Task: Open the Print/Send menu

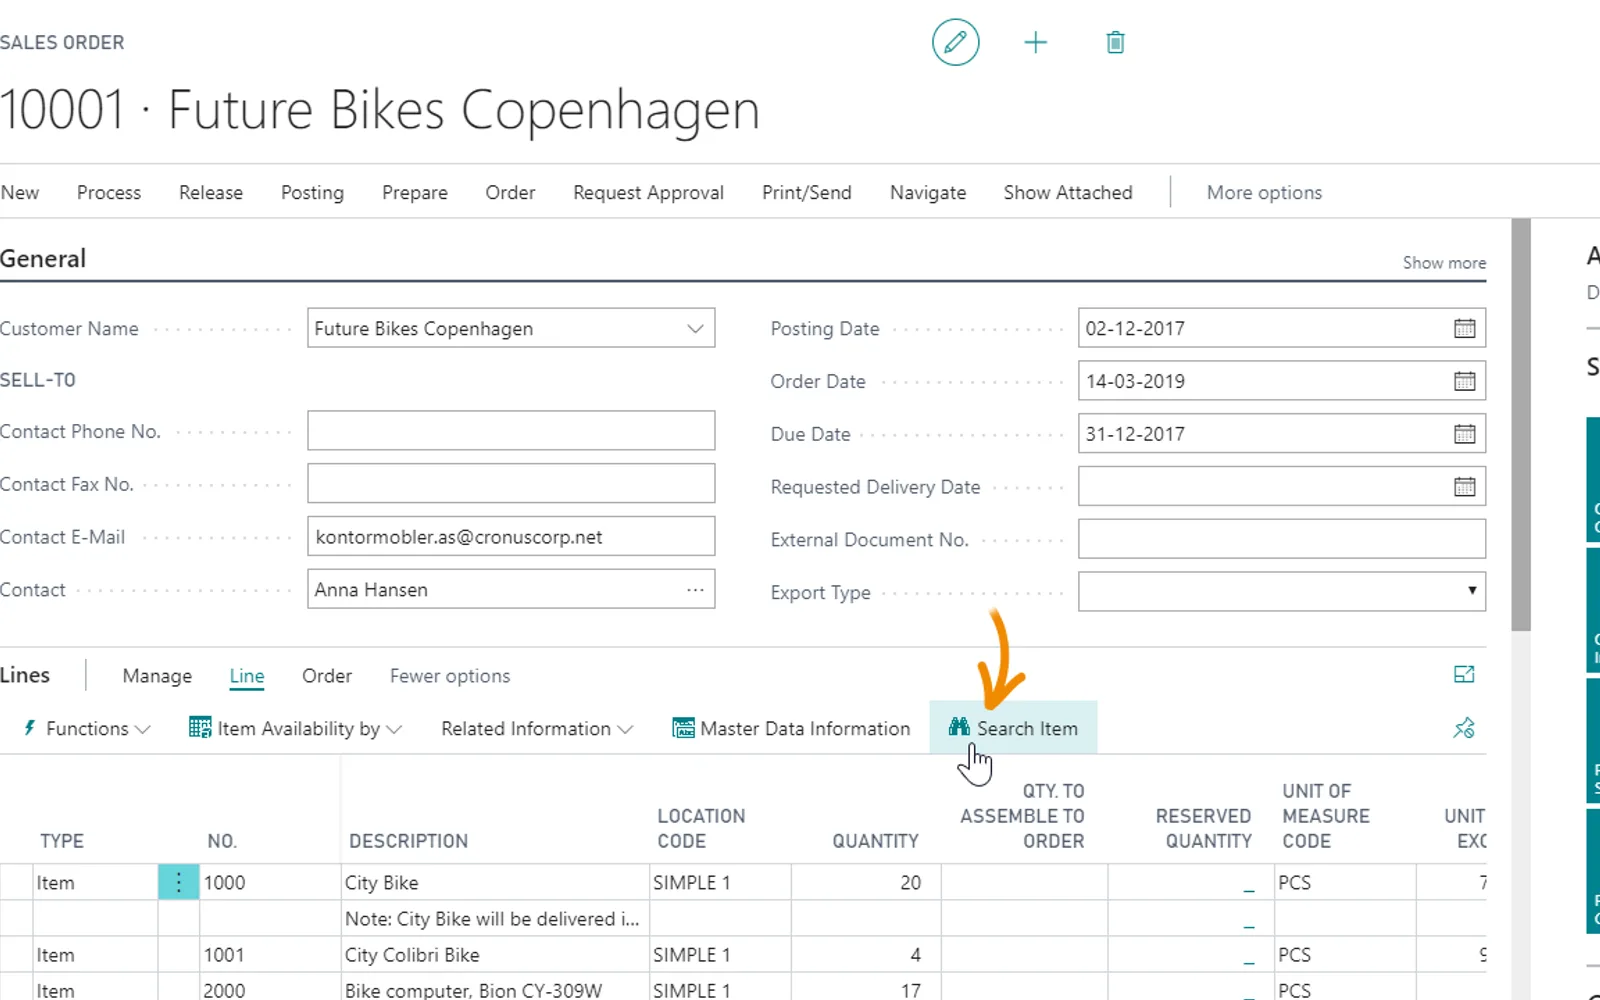Action: pyautogui.click(x=807, y=193)
